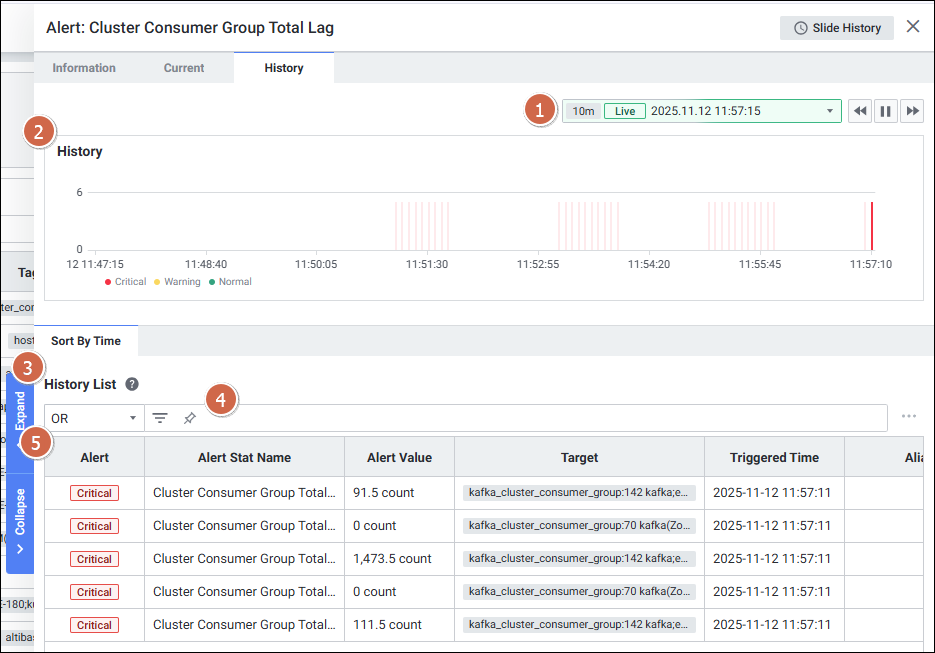Image resolution: width=935 pixels, height=653 pixels.
Task: Pause the live time update
Action: click(x=886, y=111)
